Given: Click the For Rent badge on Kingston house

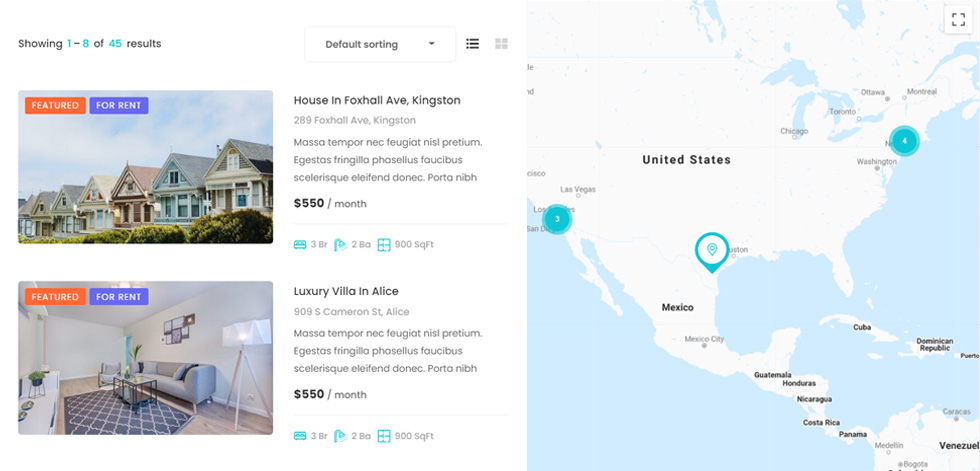Looking at the screenshot, I should [x=119, y=106].
